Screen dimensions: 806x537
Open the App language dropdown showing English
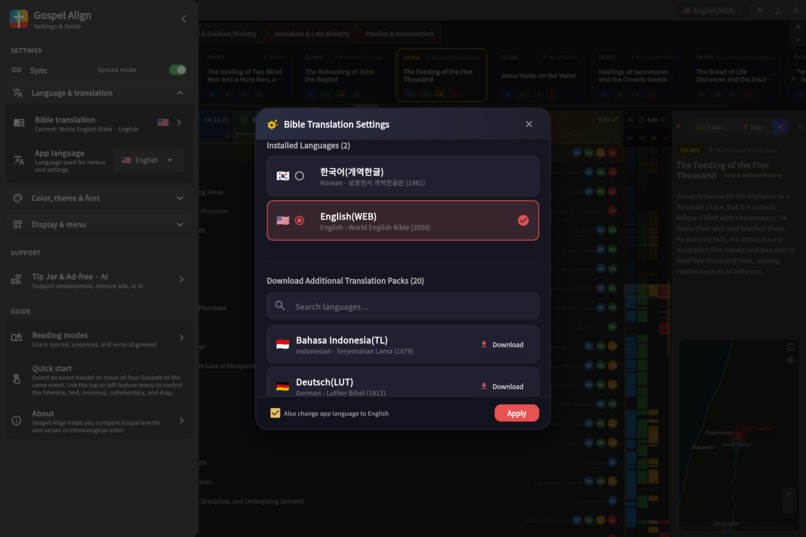[148, 160]
